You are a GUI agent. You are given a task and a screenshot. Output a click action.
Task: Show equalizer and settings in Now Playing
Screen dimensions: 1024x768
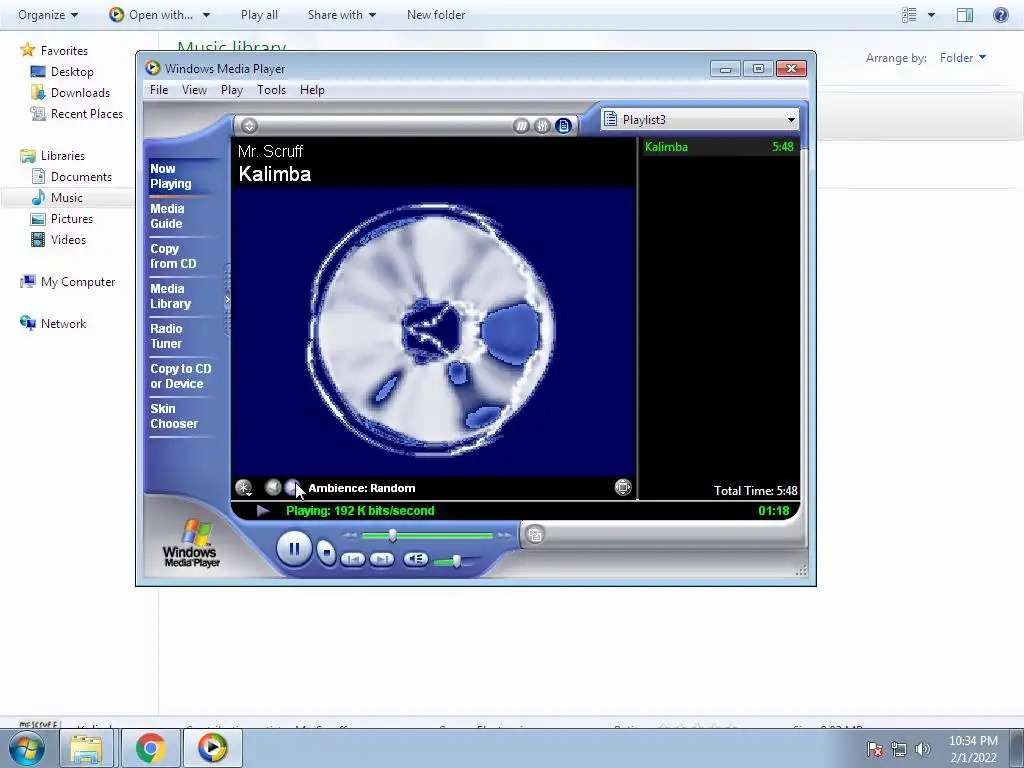point(542,126)
